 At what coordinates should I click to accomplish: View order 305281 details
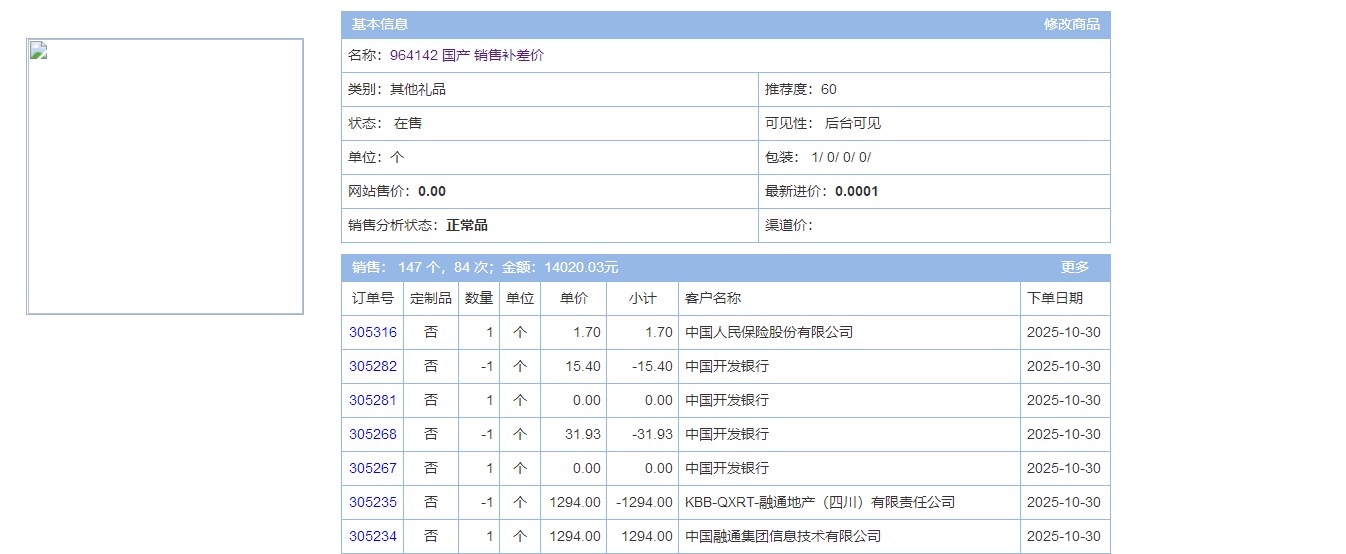coord(372,401)
